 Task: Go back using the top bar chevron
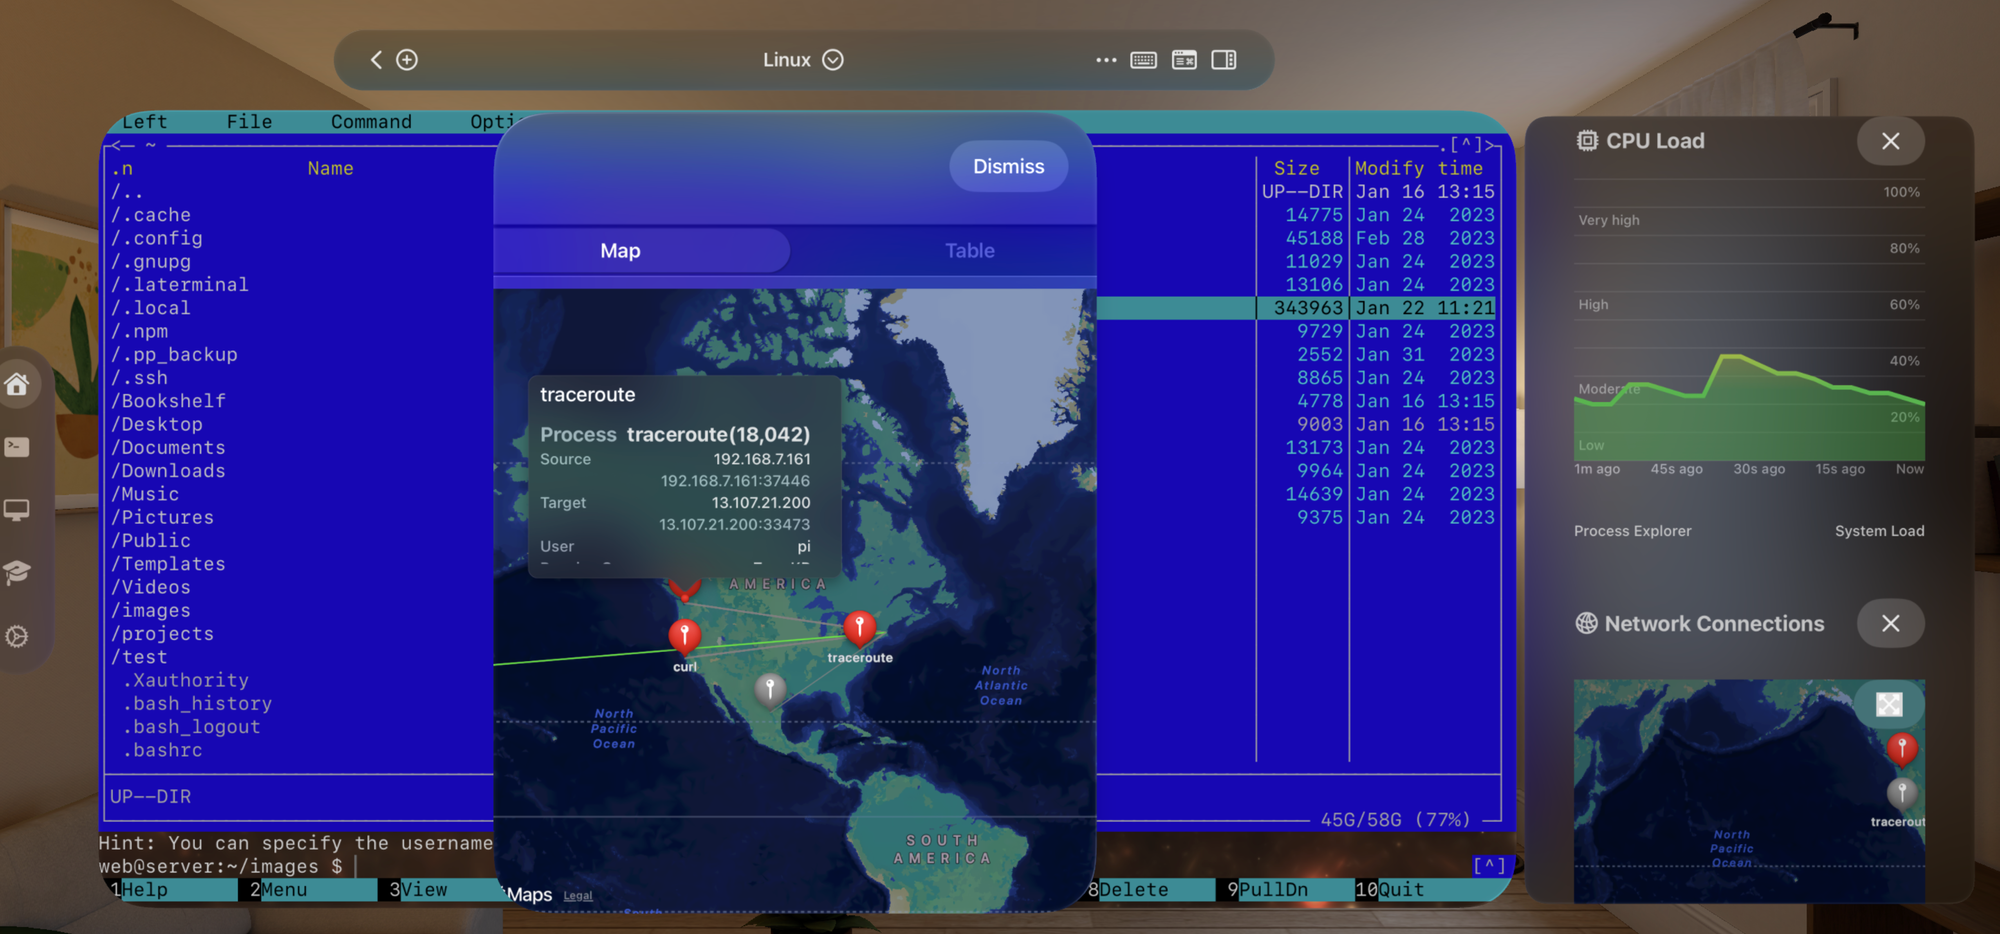(x=376, y=60)
